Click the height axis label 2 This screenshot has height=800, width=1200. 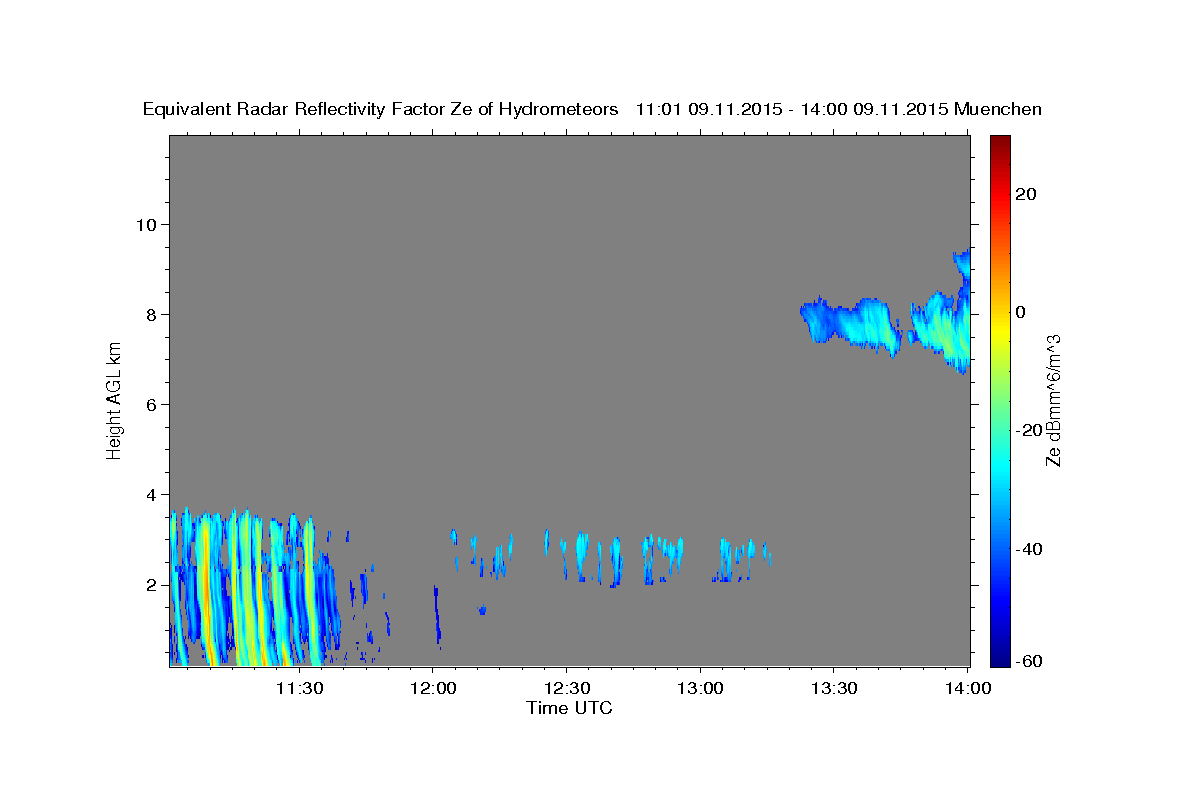point(152,584)
